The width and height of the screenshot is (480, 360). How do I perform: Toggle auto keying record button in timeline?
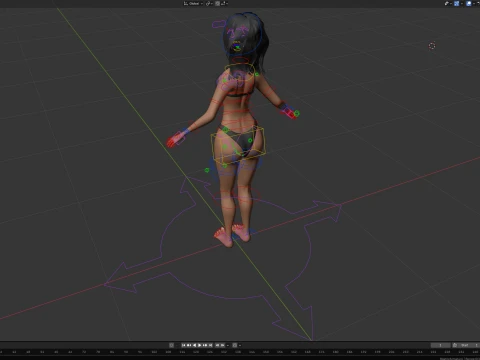pyautogui.click(x=171, y=345)
